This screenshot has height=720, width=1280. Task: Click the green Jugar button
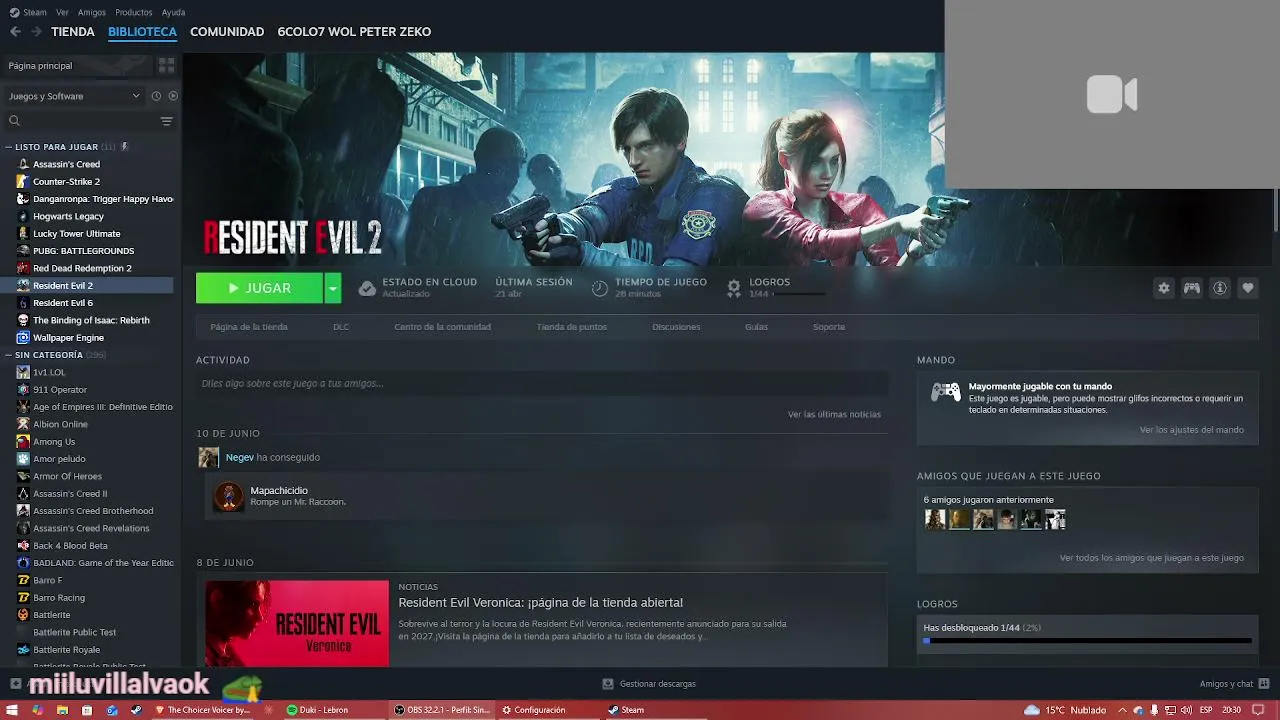(259, 288)
